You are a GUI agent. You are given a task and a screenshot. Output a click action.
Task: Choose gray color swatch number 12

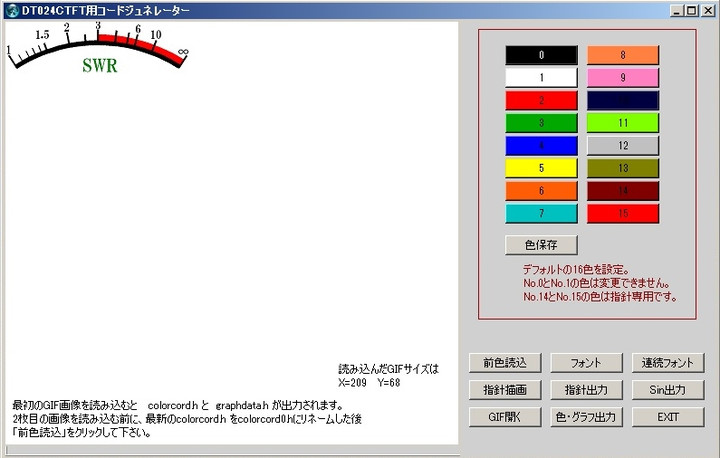(623, 146)
